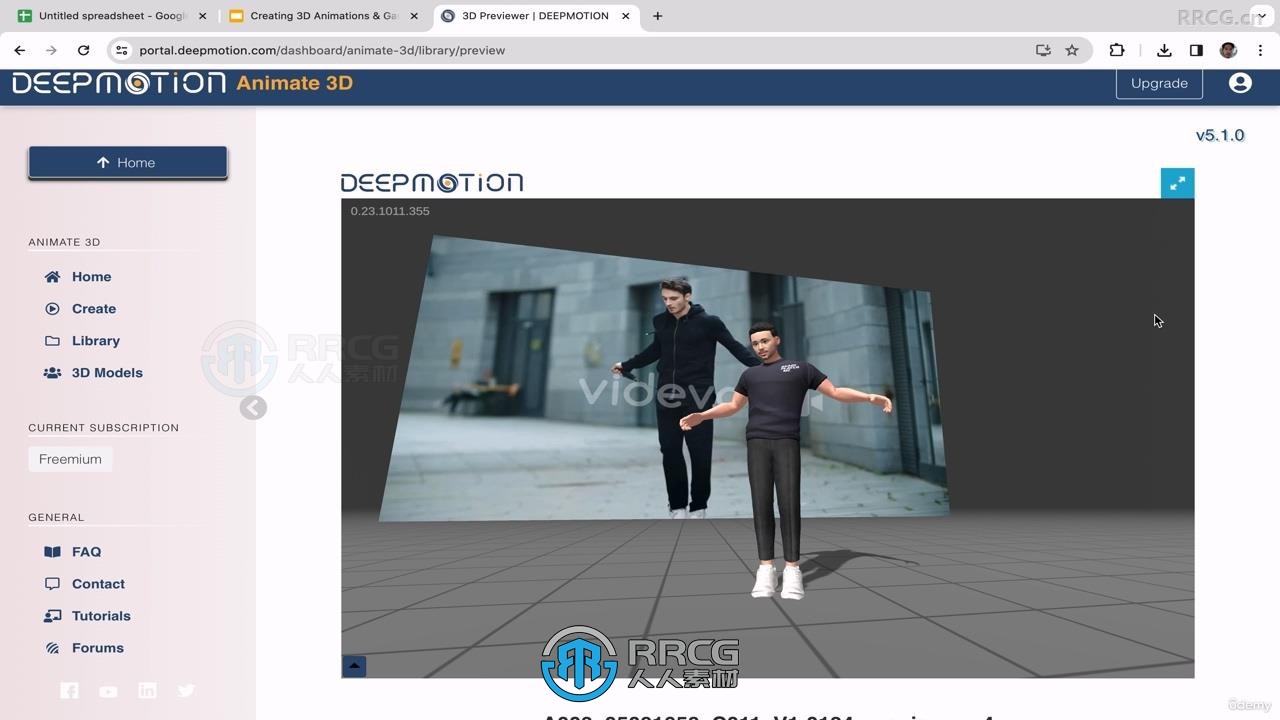This screenshot has height=720, width=1280.
Task: Open the DeepMotion LinkedIn icon
Action: [x=147, y=690]
